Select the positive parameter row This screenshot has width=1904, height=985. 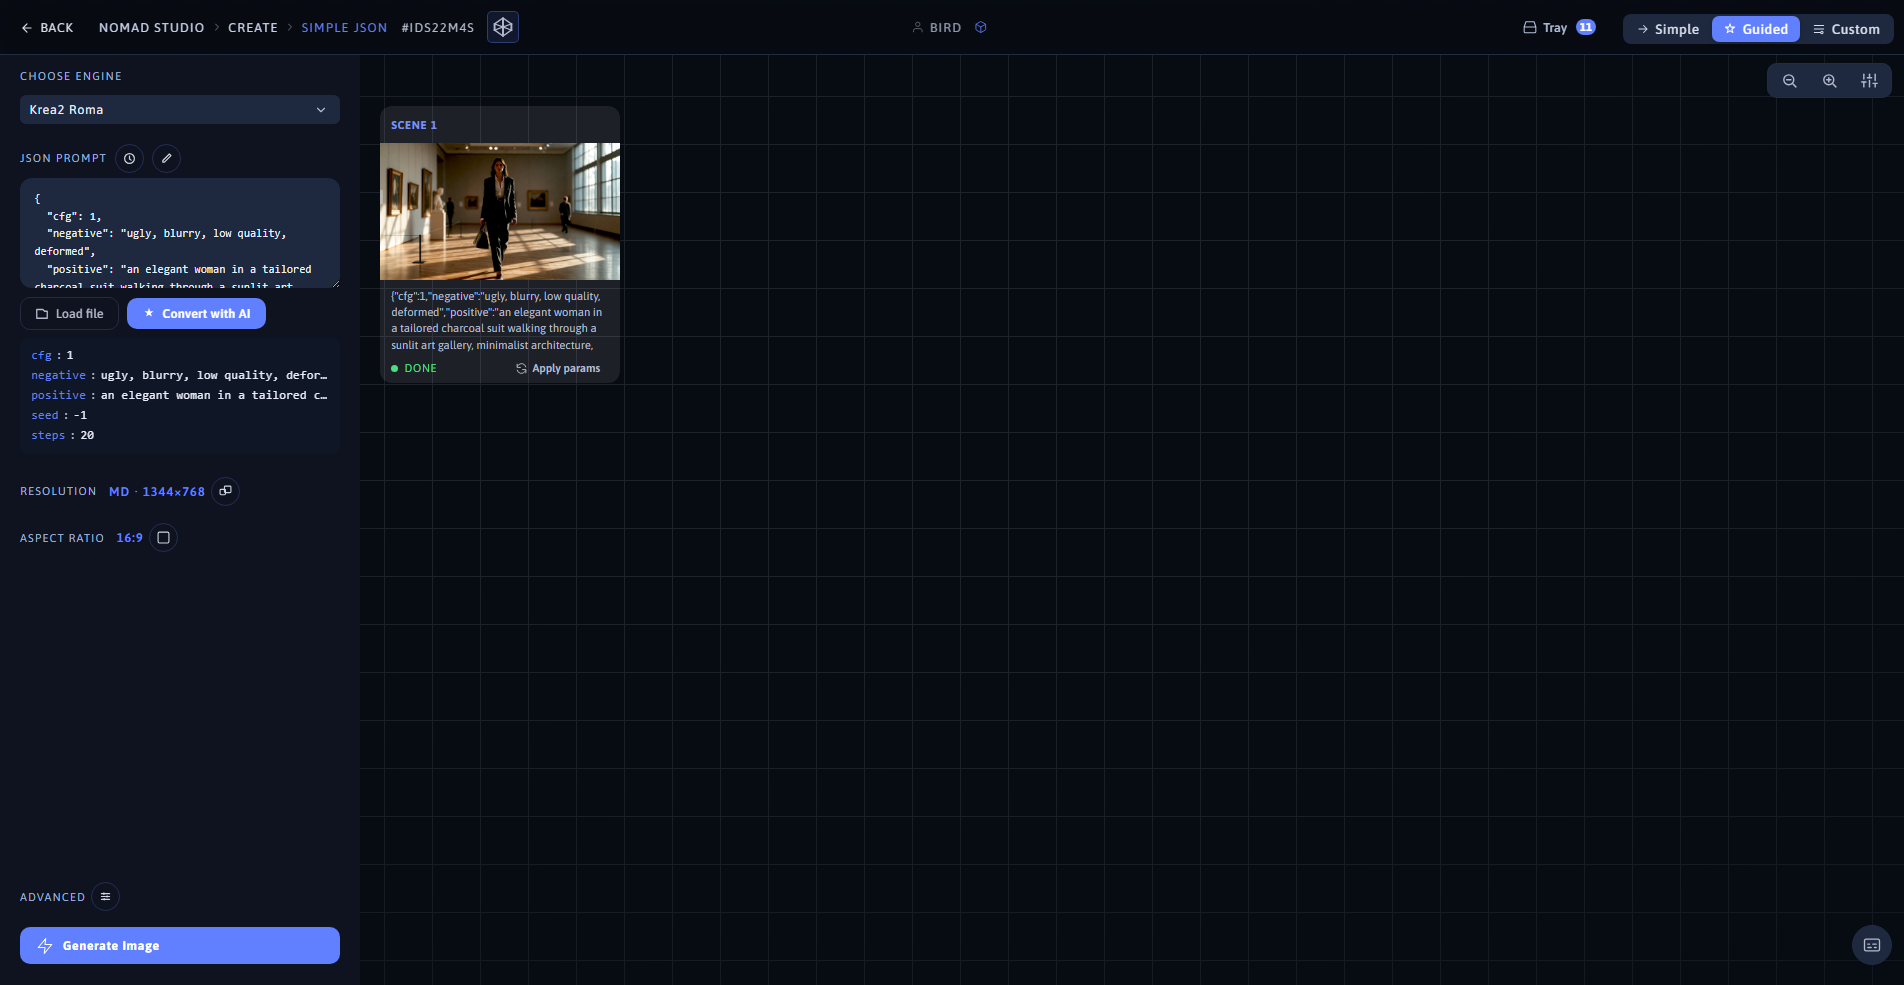coord(180,395)
